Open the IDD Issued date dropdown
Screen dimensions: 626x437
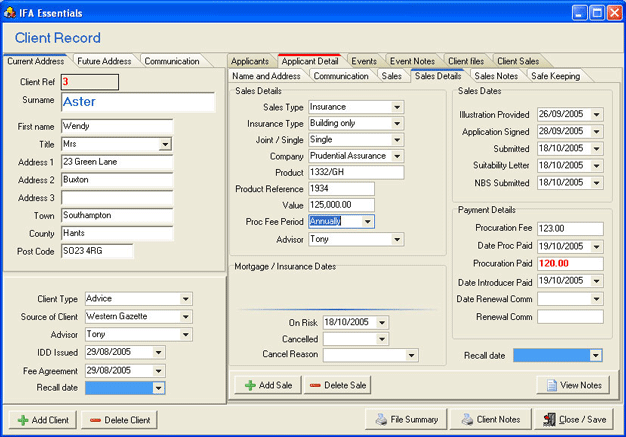tap(158, 352)
